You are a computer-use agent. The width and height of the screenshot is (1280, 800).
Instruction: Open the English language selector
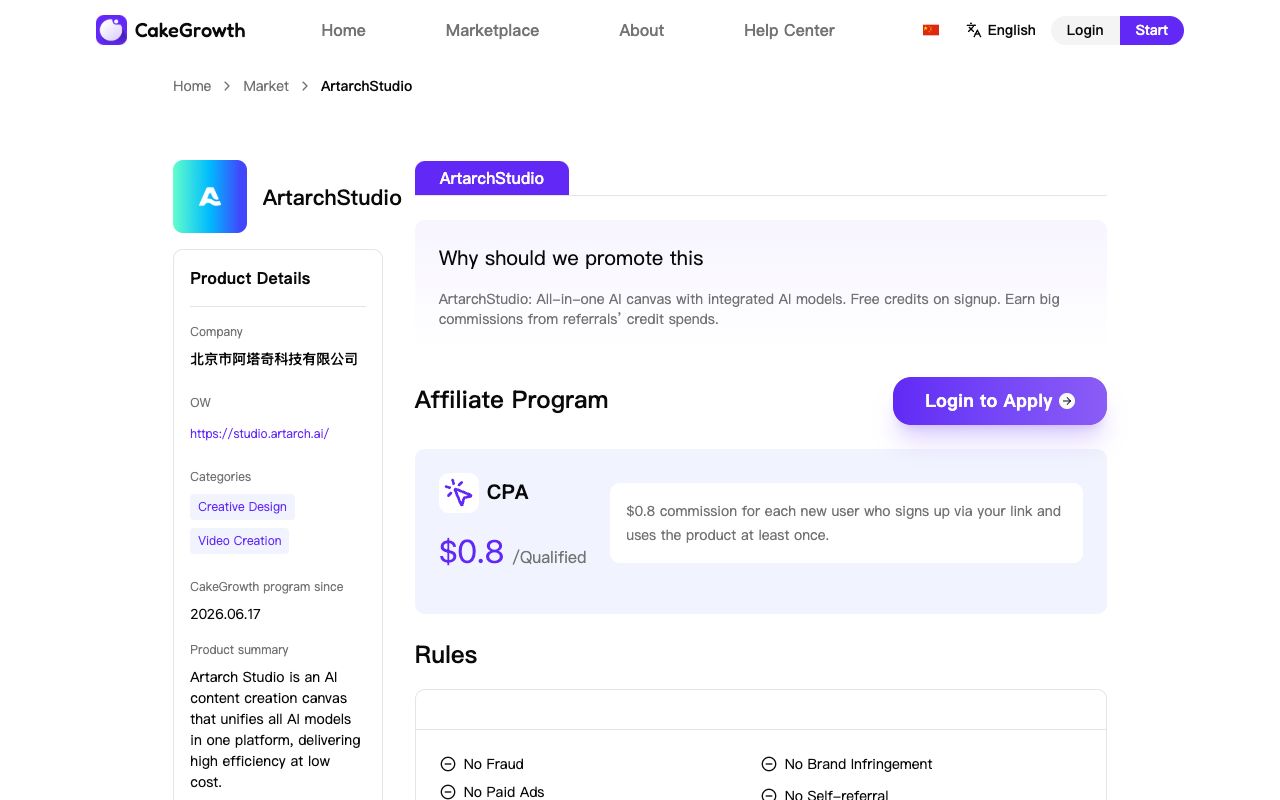point(1001,30)
